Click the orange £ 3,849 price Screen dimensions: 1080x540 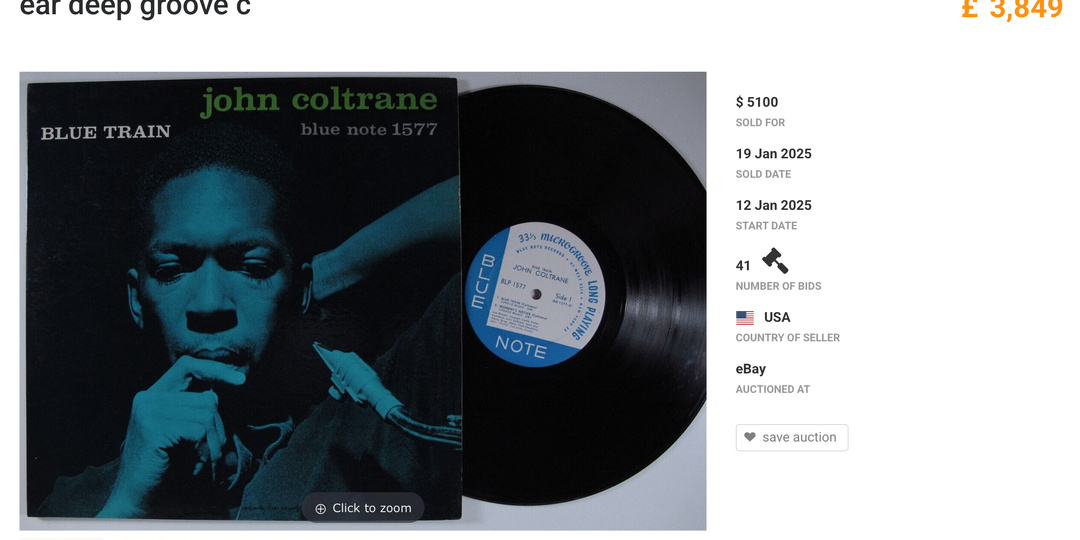pyautogui.click(x=1012, y=9)
